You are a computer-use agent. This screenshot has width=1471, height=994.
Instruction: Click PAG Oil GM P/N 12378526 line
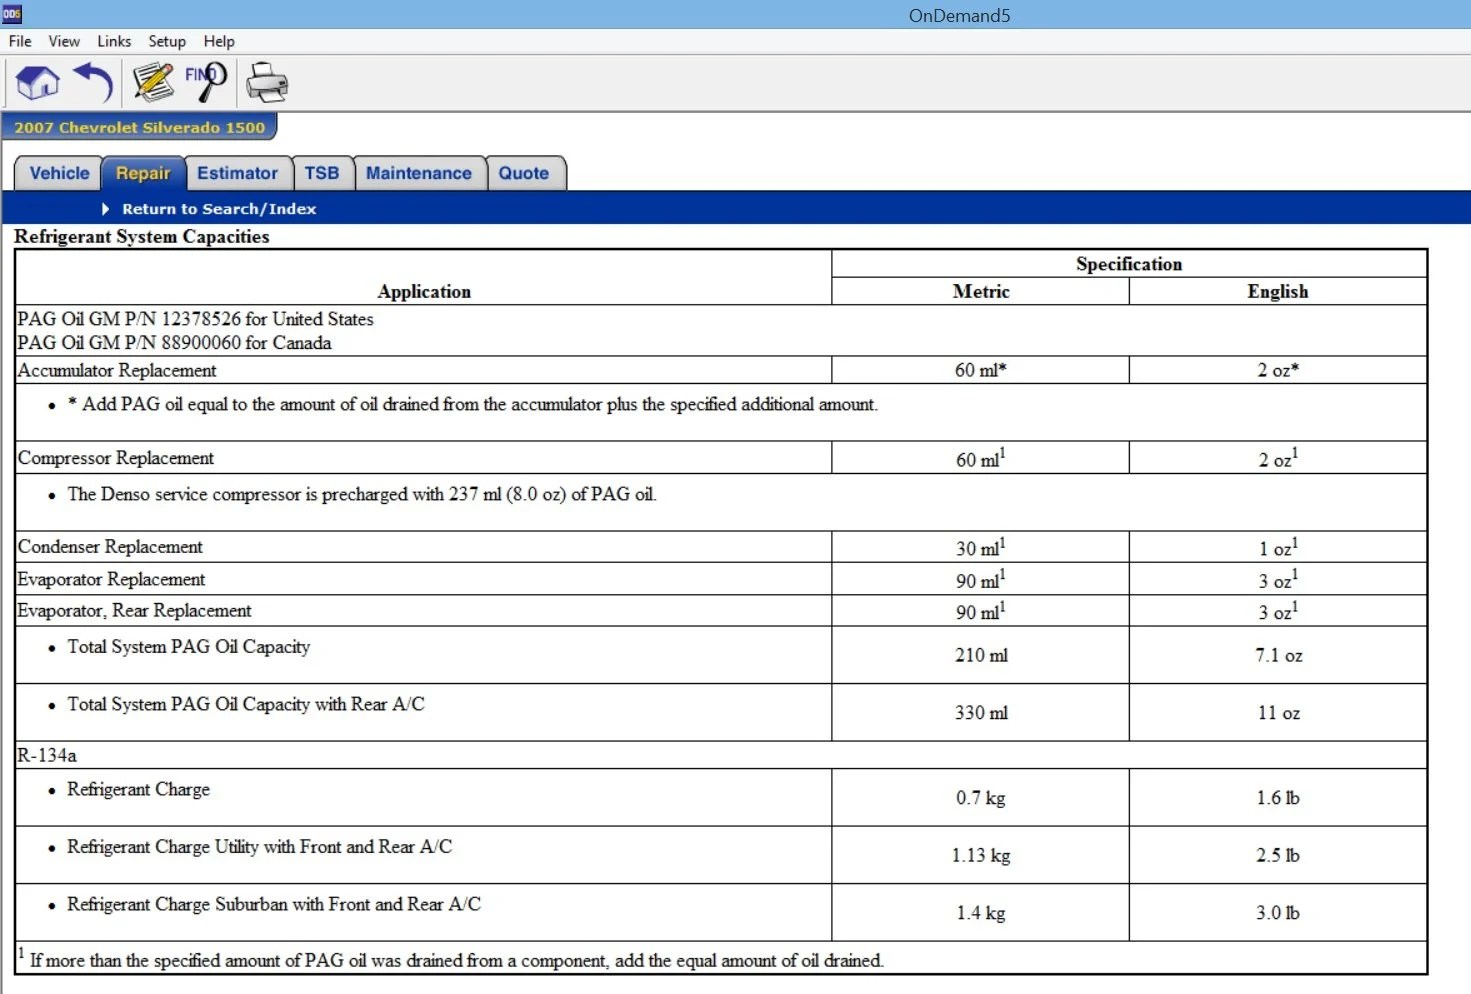[195, 319]
